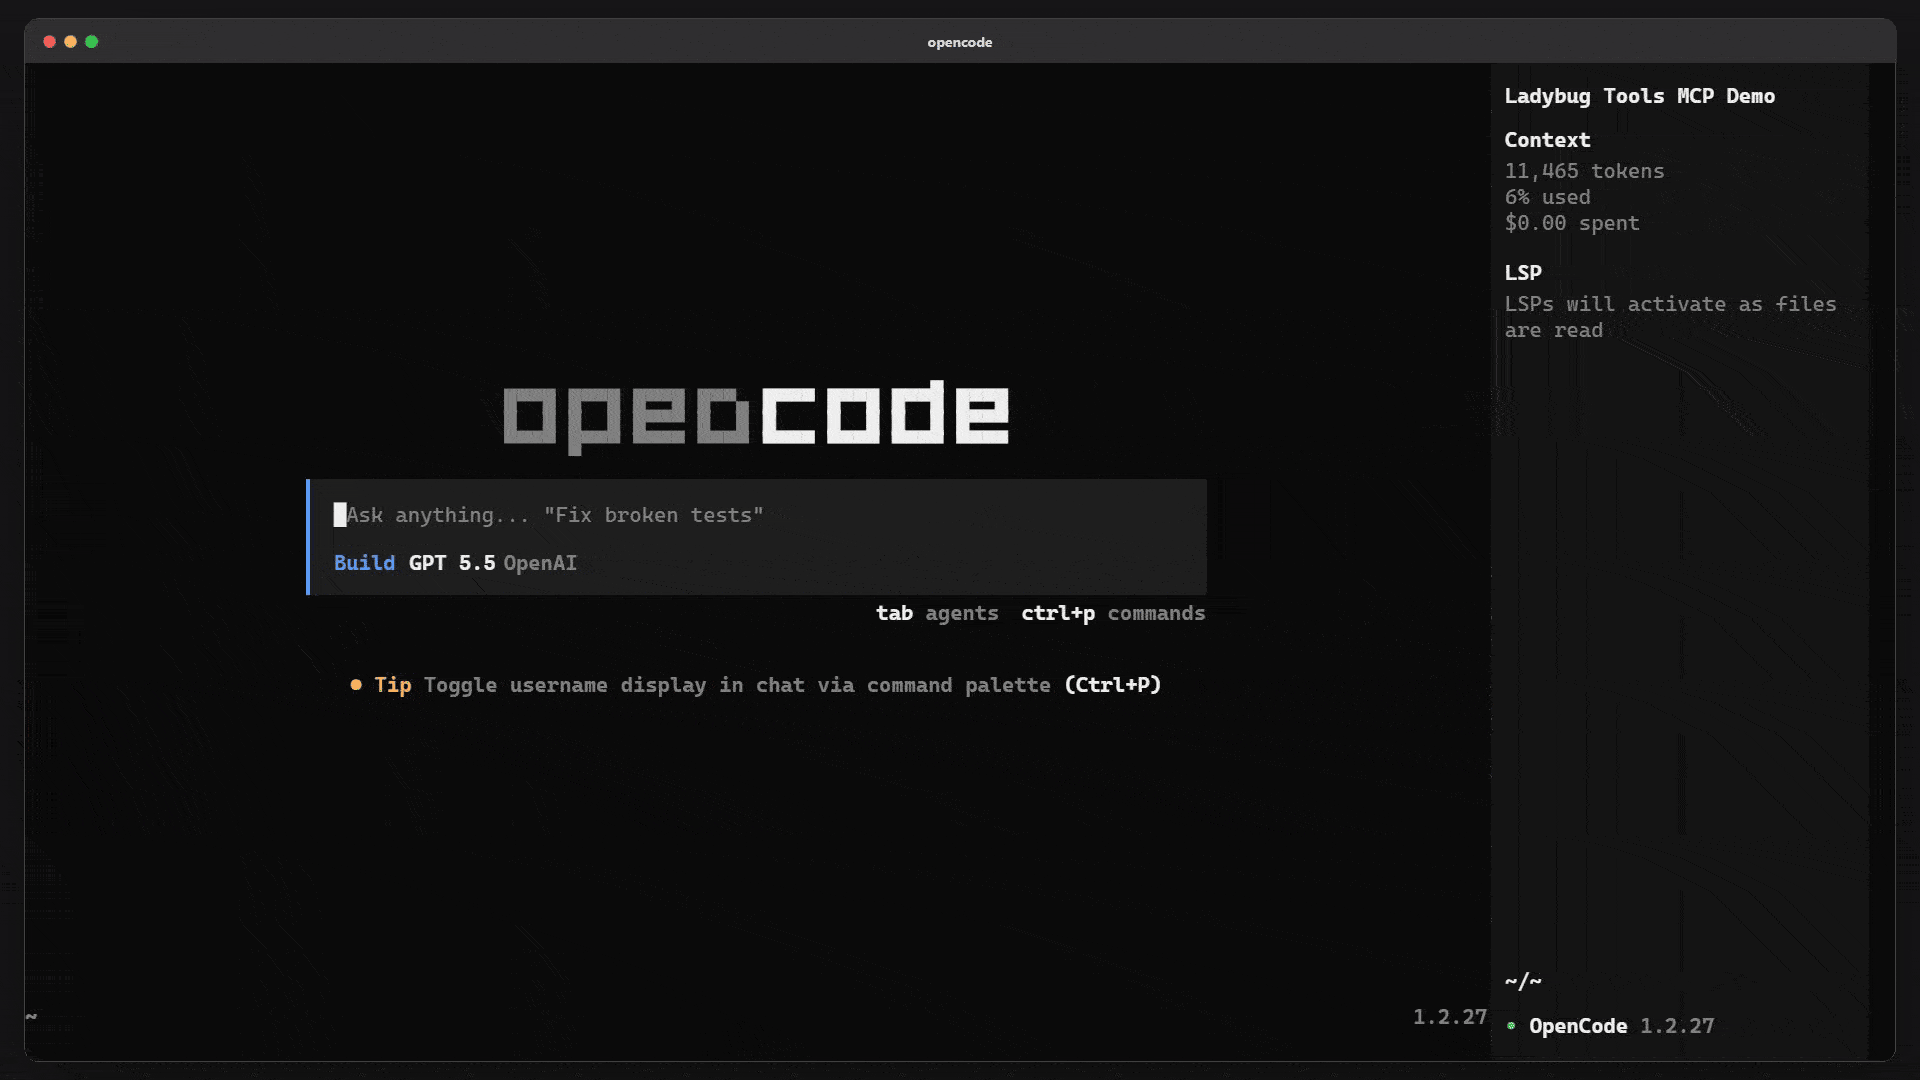Click the green fullscreen window button

(92, 42)
